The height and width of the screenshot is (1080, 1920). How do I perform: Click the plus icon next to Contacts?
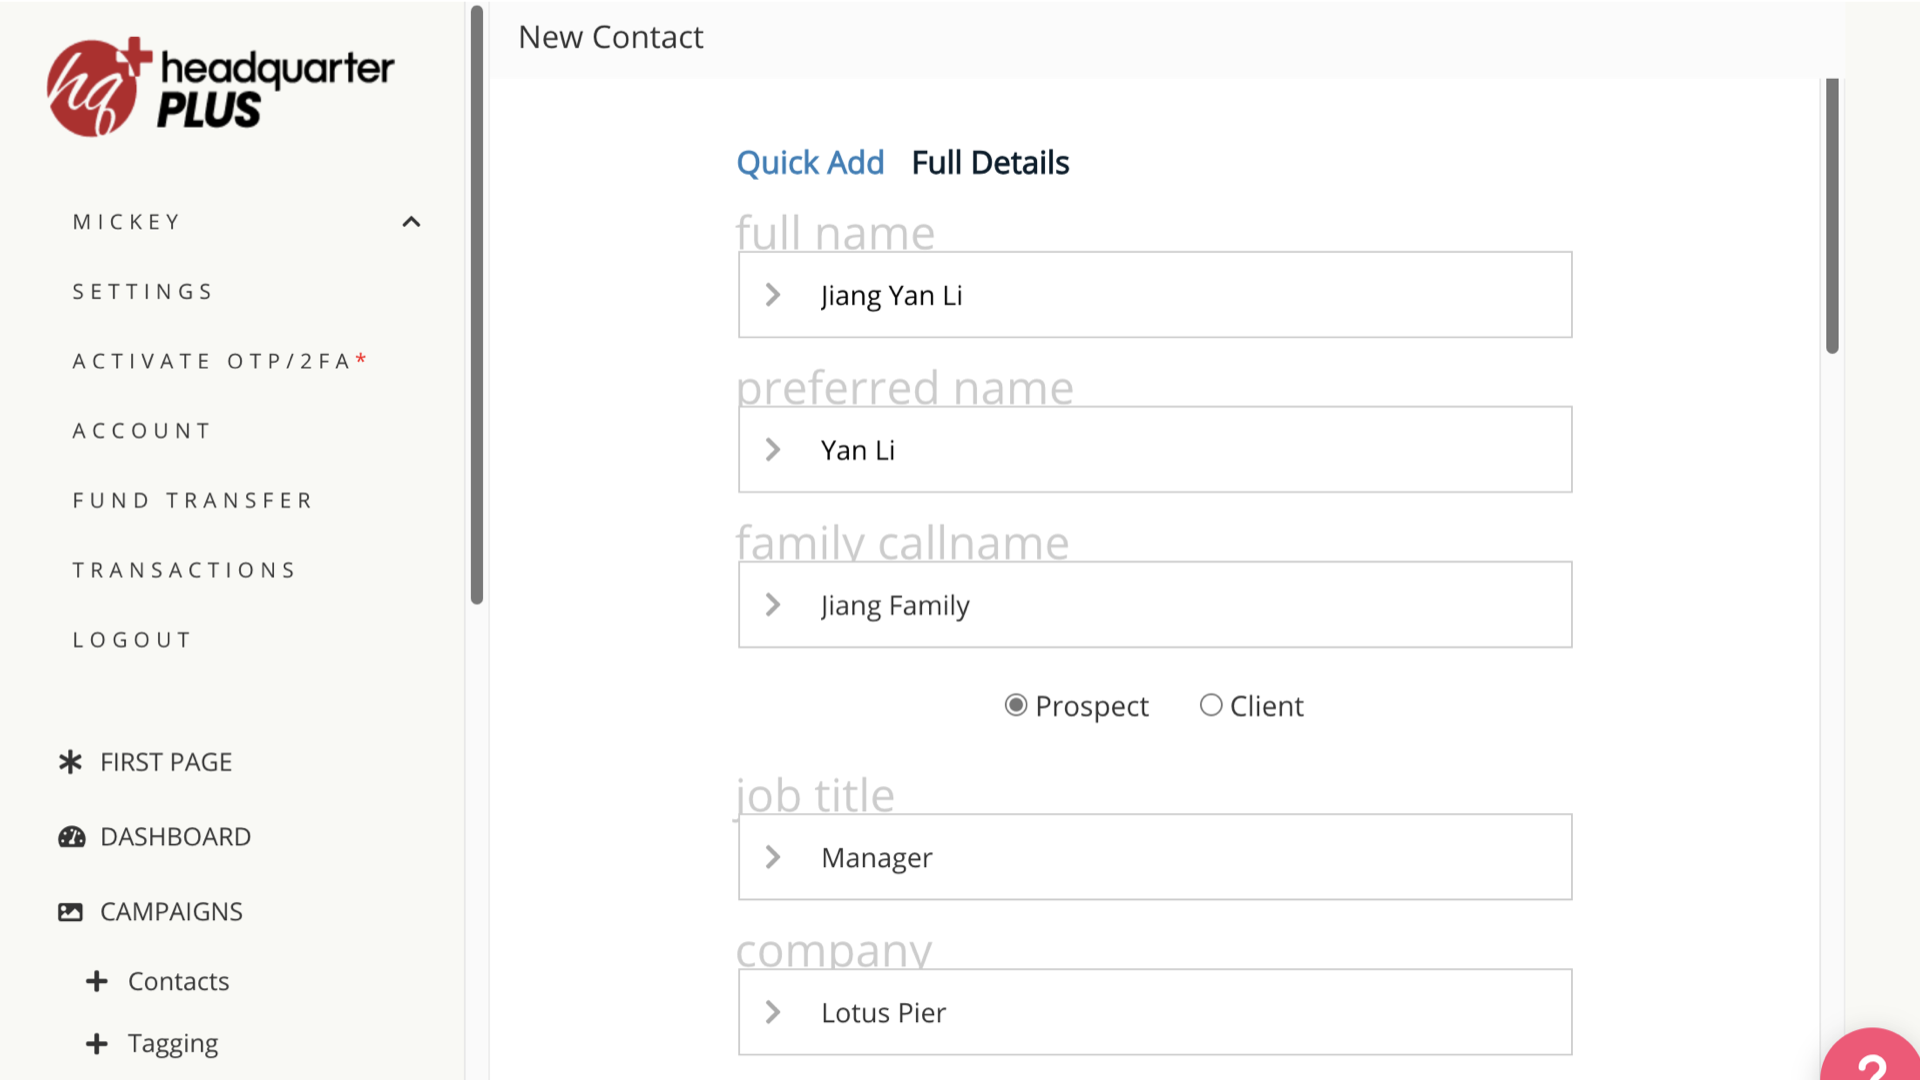coord(97,981)
